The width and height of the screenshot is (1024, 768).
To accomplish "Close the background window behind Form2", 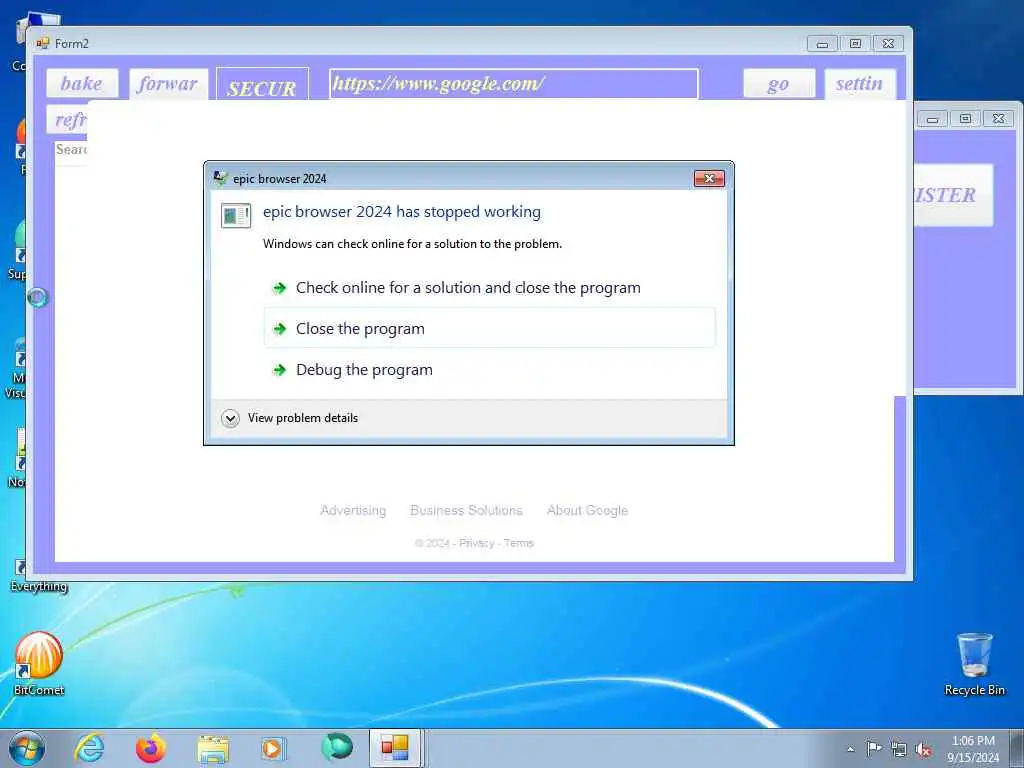I will tap(999, 119).
